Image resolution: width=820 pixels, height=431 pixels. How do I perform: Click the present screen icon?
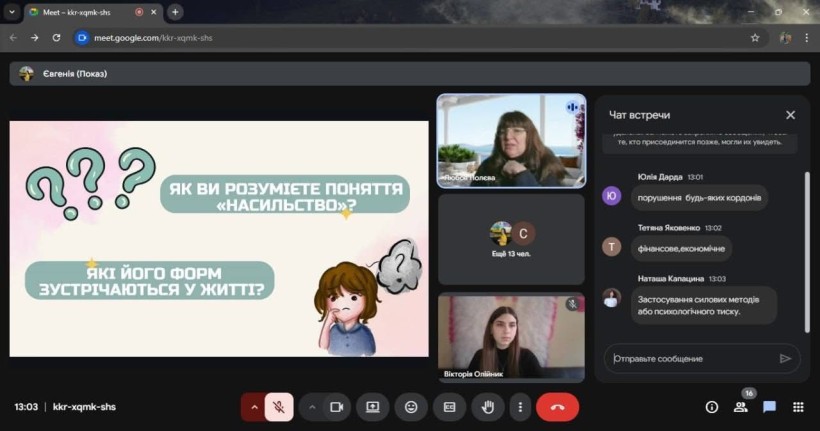click(x=373, y=407)
